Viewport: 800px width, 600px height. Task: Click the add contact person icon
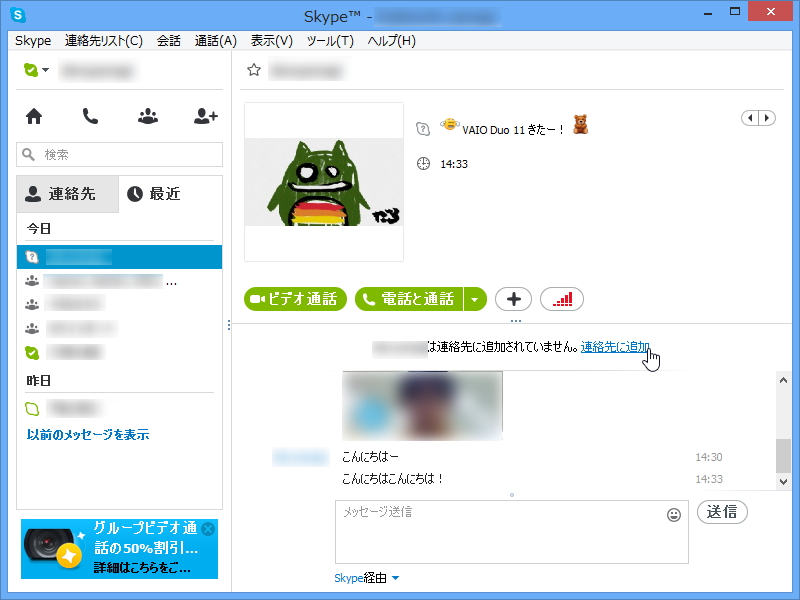204,116
